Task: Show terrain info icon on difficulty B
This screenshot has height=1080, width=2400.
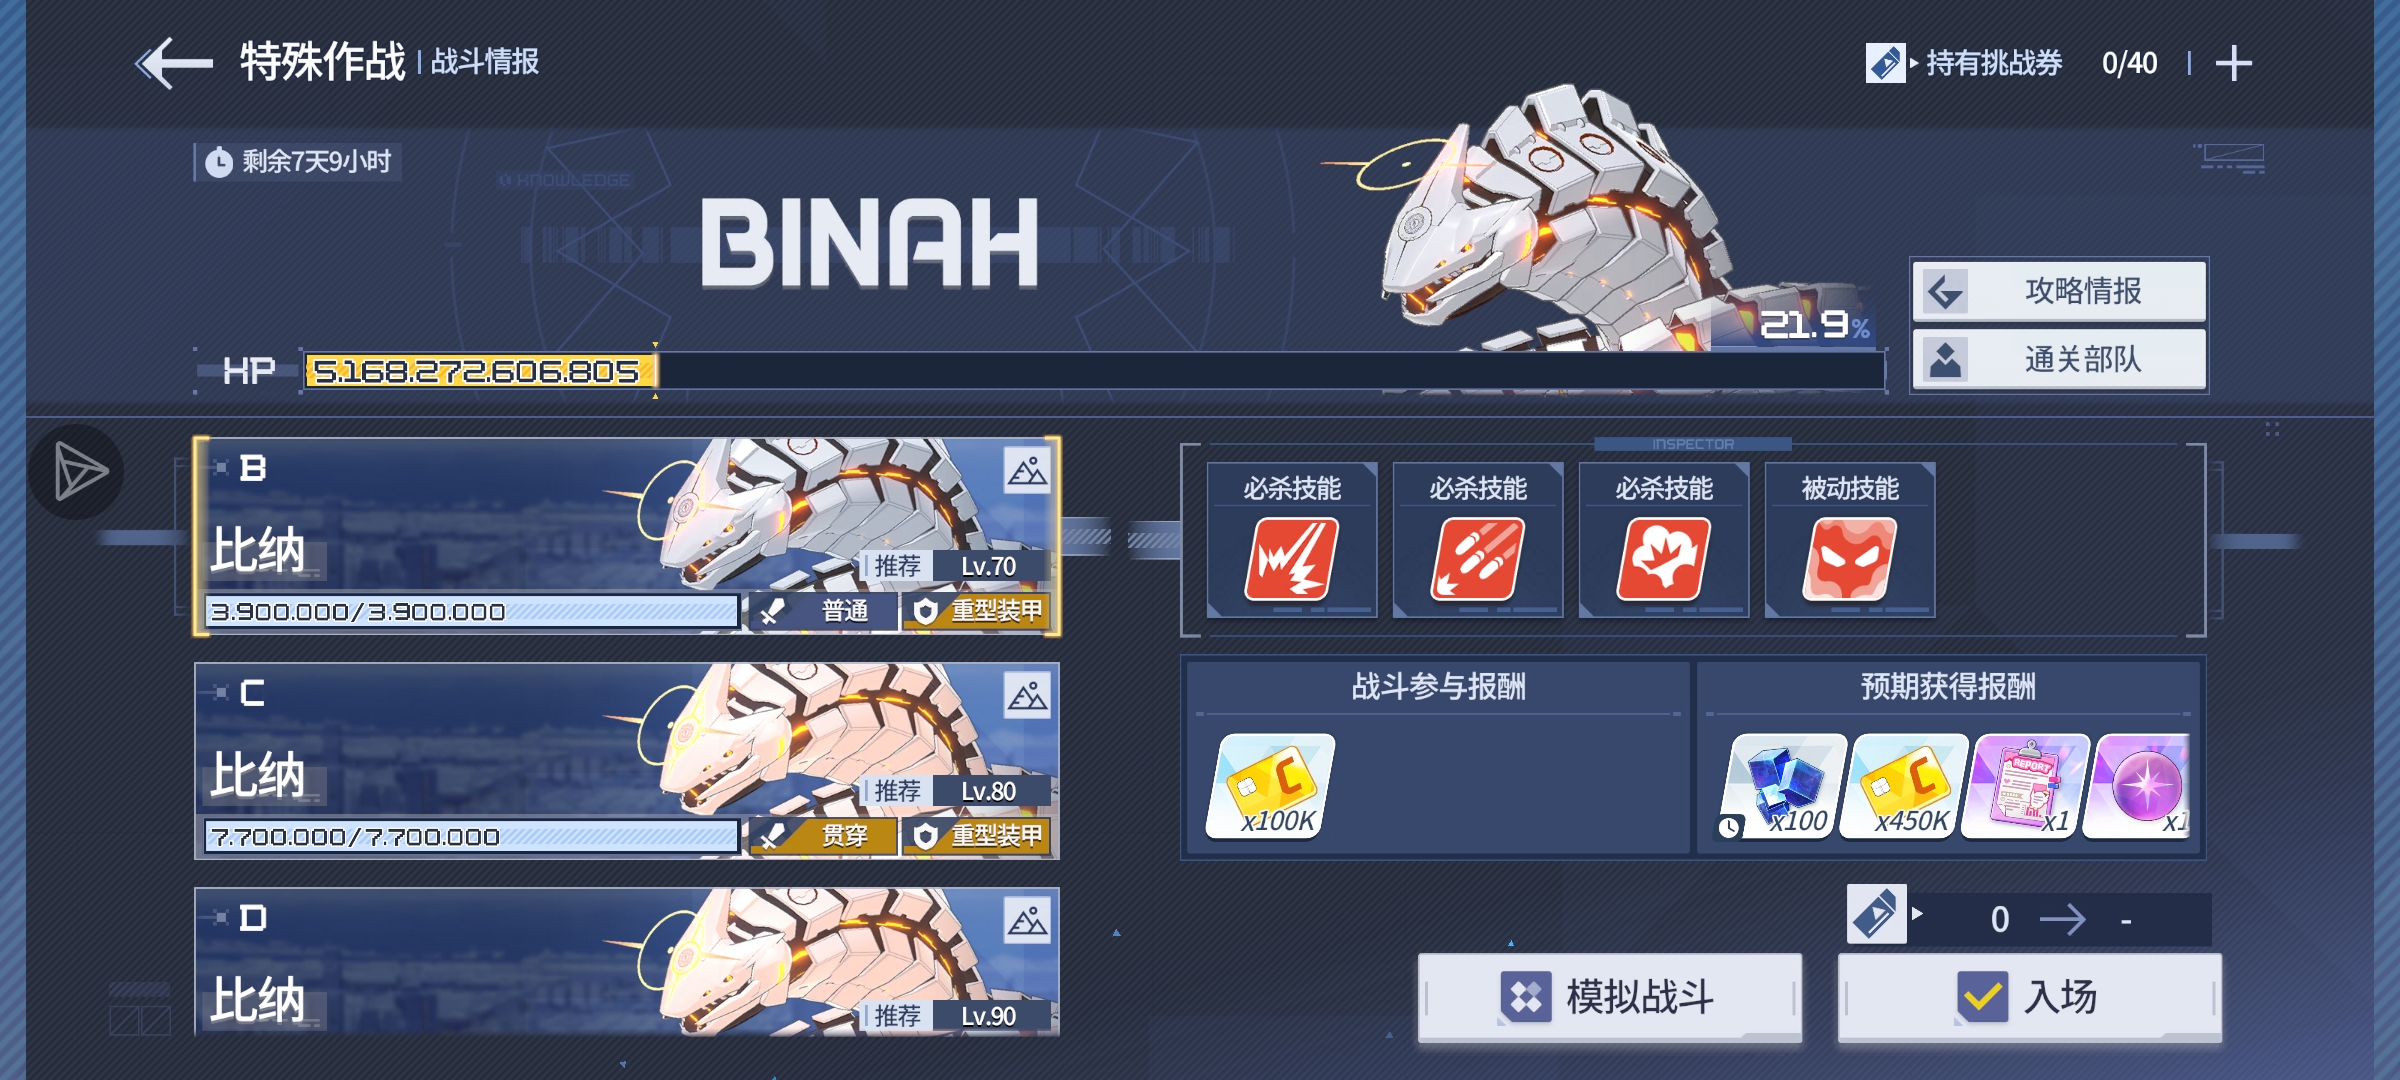Action: (x=1027, y=471)
